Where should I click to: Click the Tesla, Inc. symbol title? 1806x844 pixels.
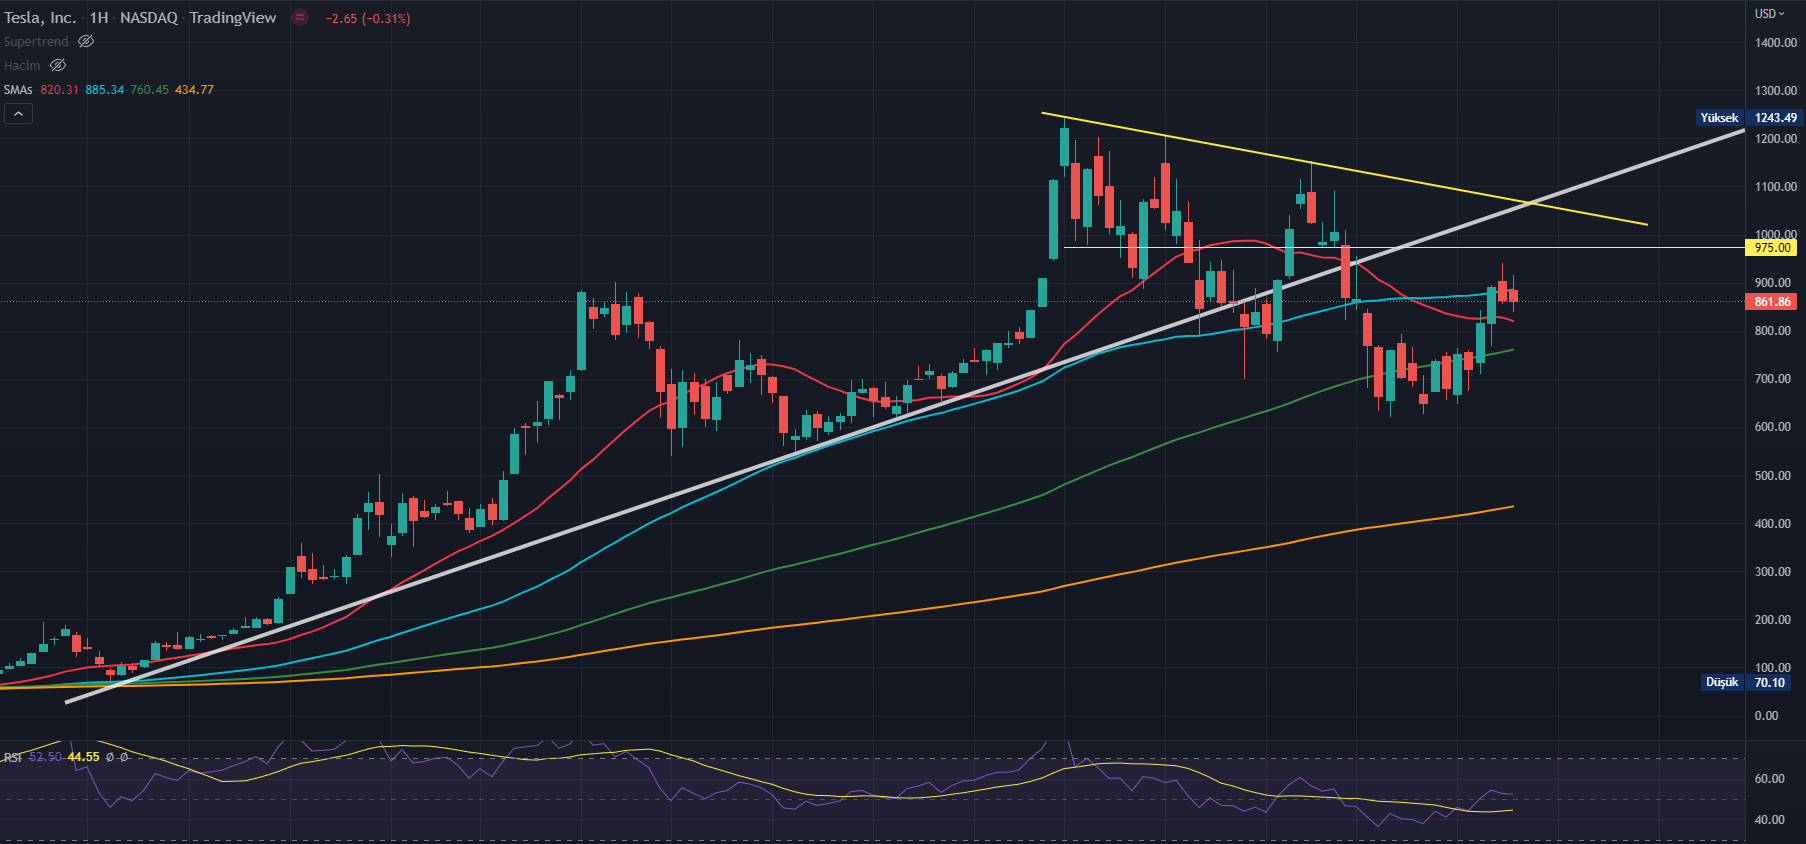[40, 18]
